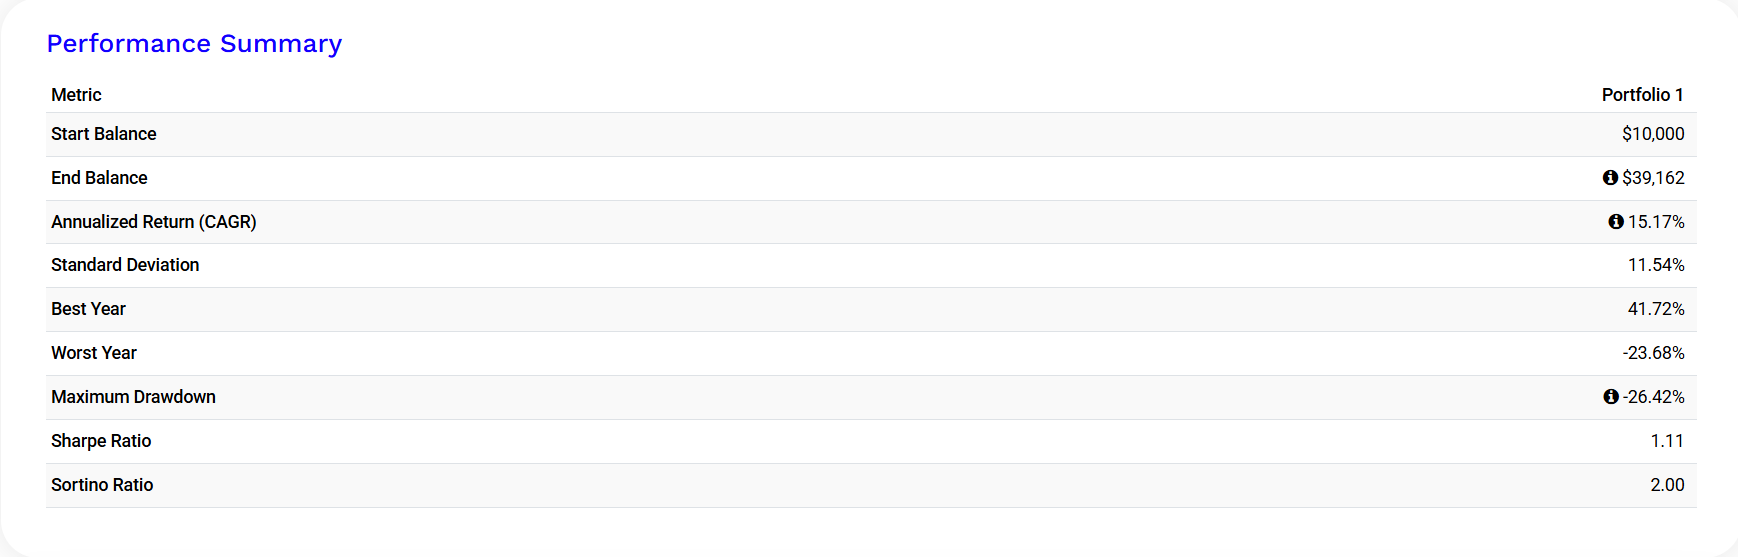Image resolution: width=1738 pixels, height=557 pixels.
Task: Select the Portfolio 1 column header
Action: pos(1642,95)
